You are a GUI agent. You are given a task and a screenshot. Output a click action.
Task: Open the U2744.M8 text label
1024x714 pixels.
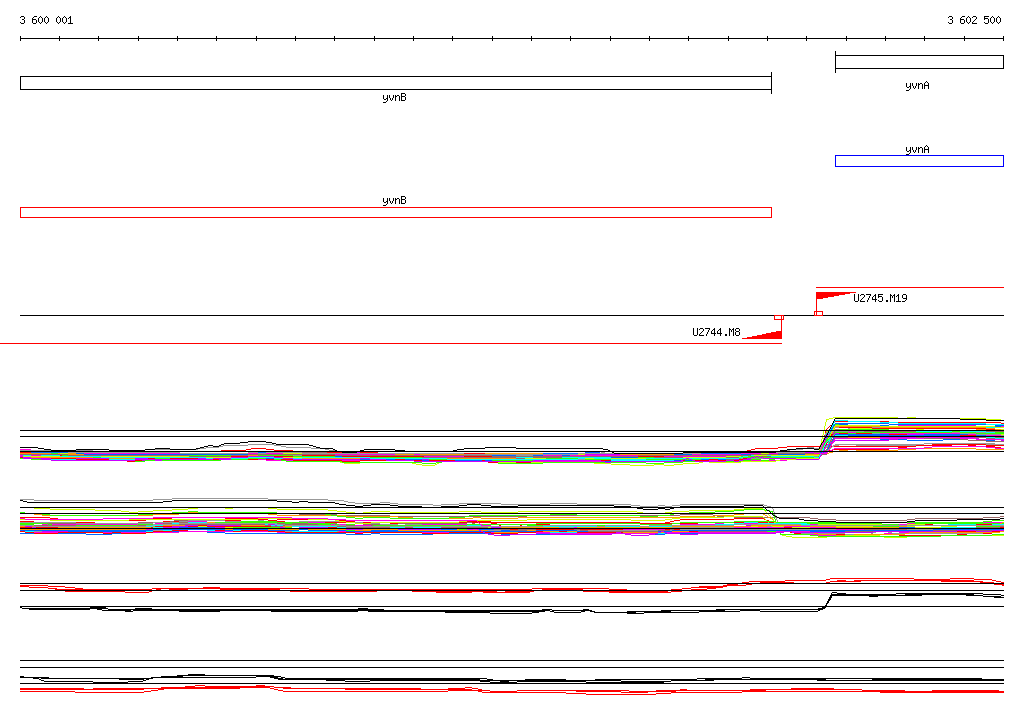tap(716, 333)
